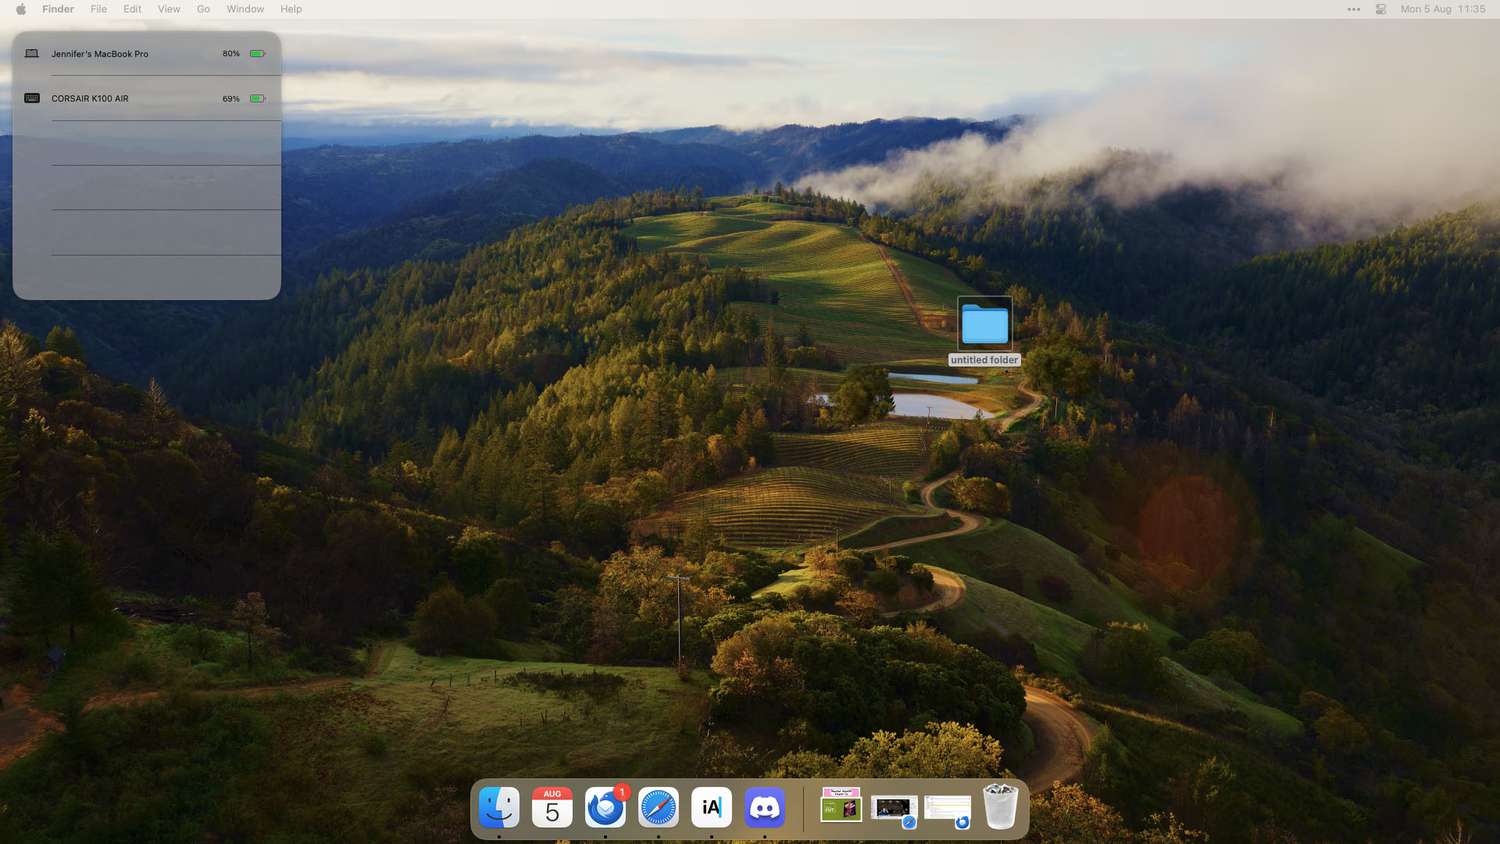
Task: Open the Trash in the Dock
Action: tap(1000, 807)
